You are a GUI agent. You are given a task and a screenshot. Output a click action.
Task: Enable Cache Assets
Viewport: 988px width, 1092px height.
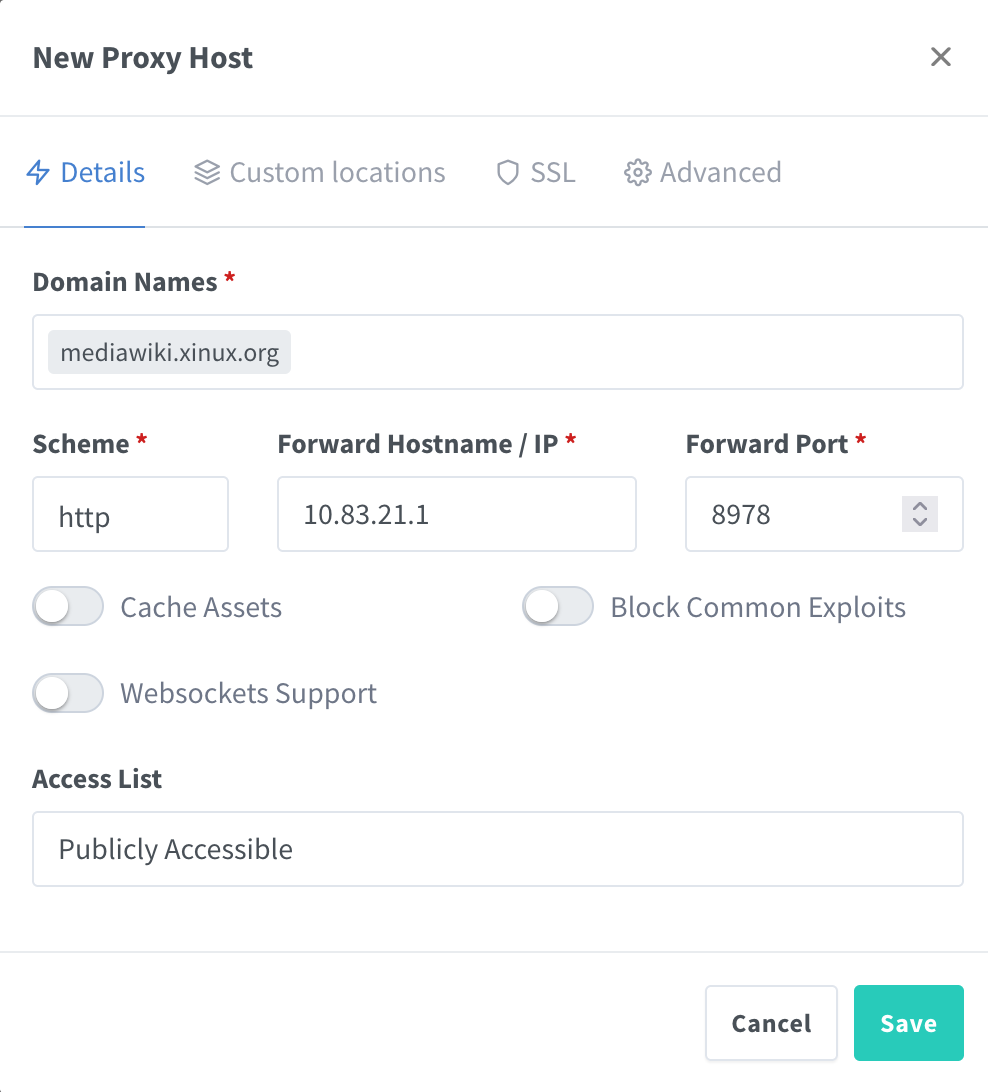coord(67,606)
